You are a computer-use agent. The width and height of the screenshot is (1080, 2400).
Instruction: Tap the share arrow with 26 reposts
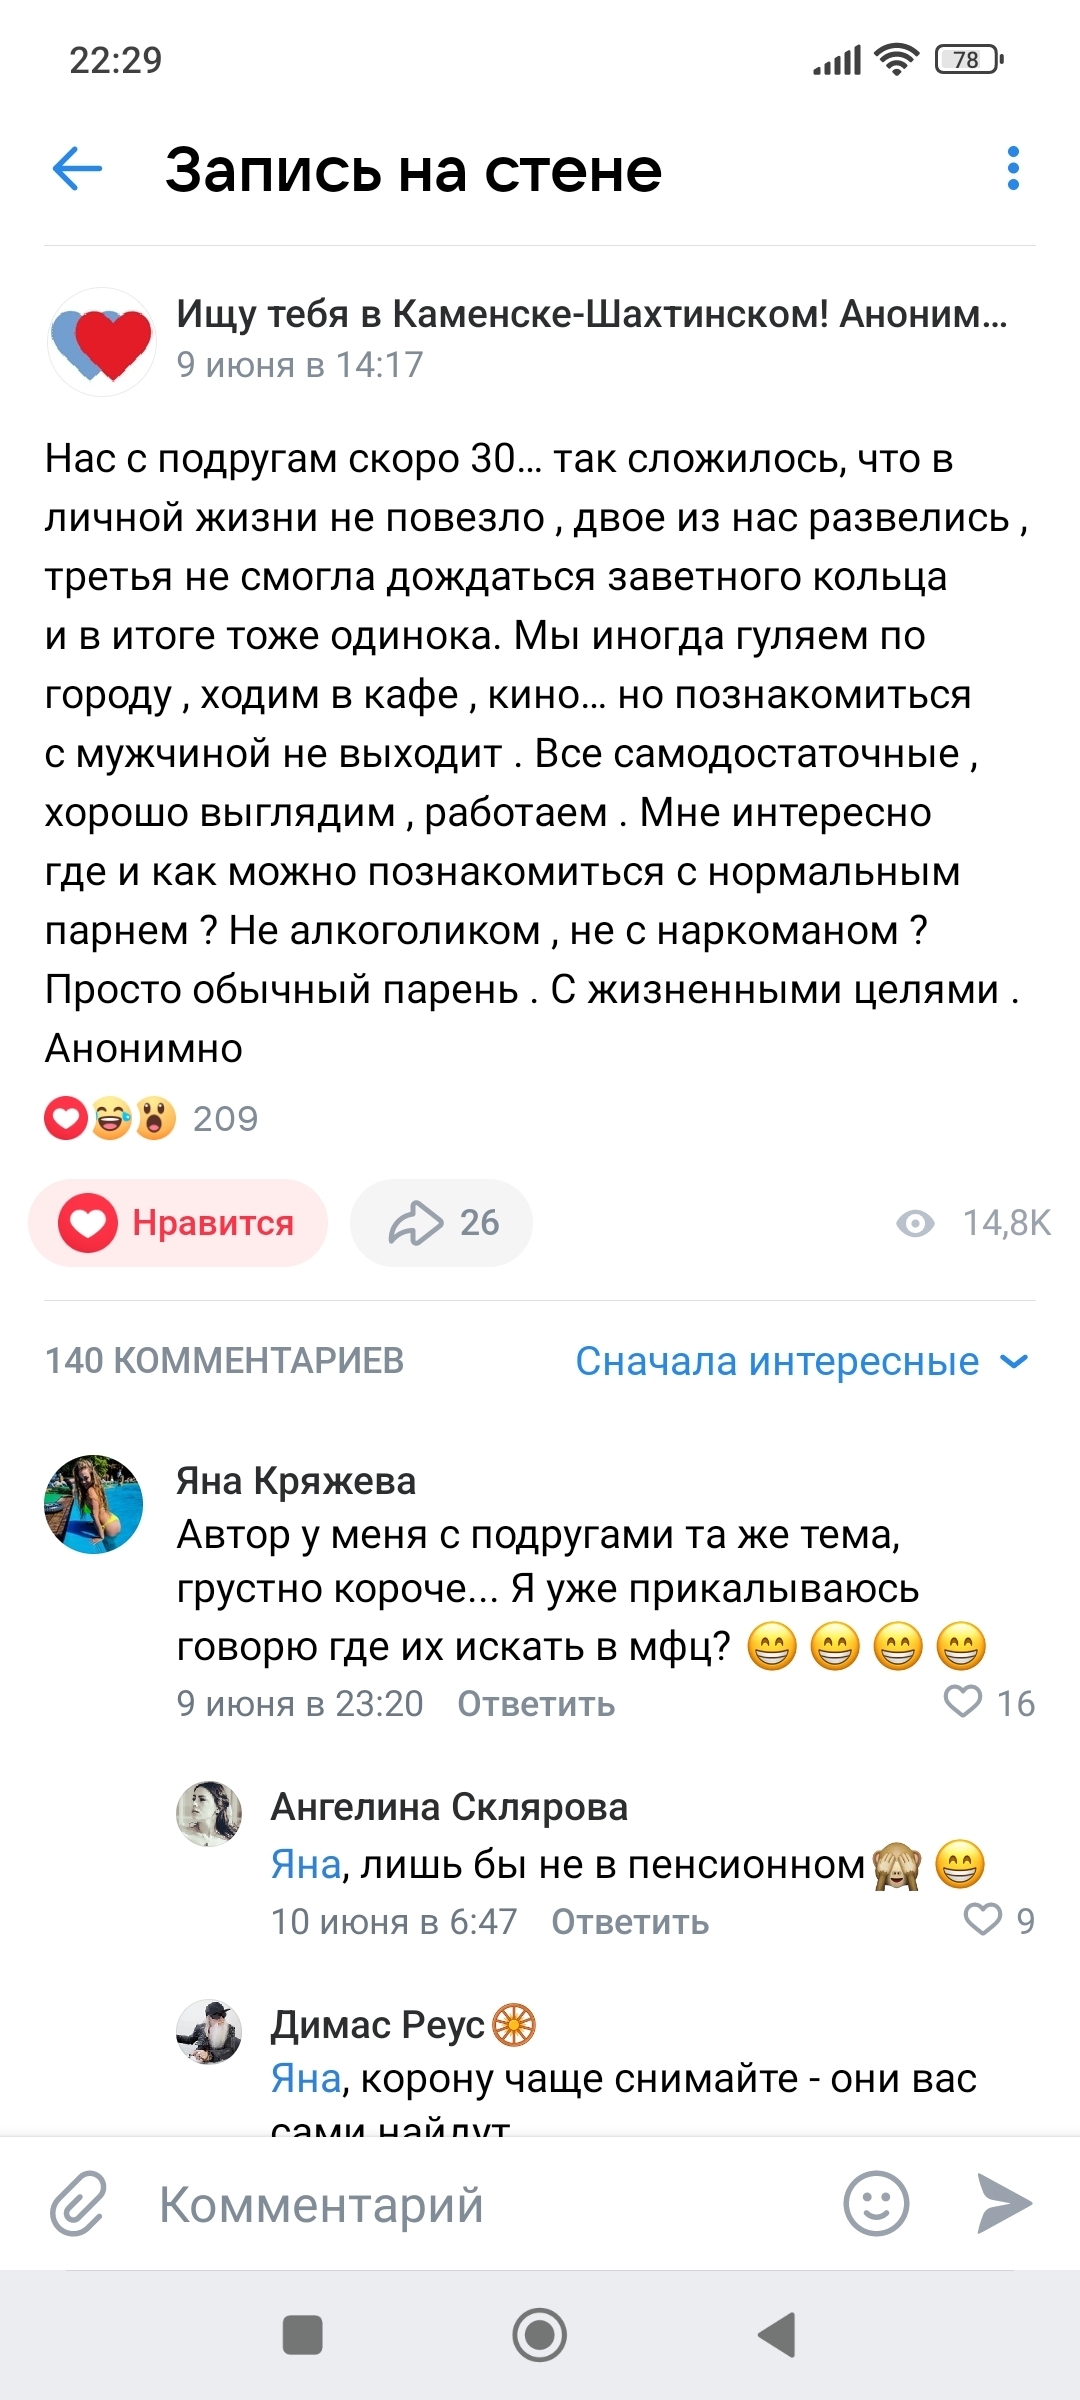(x=441, y=1223)
